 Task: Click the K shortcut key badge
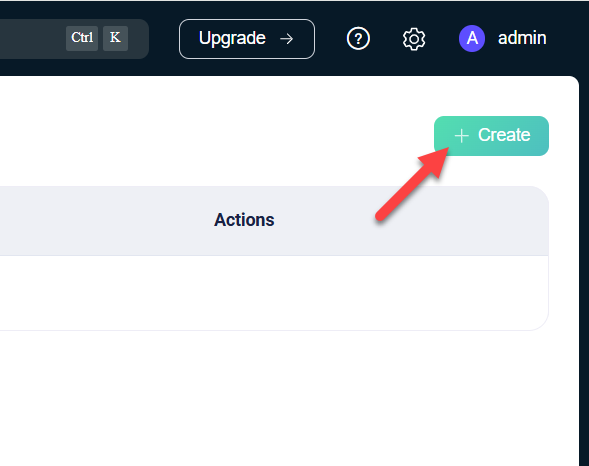(x=115, y=38)
